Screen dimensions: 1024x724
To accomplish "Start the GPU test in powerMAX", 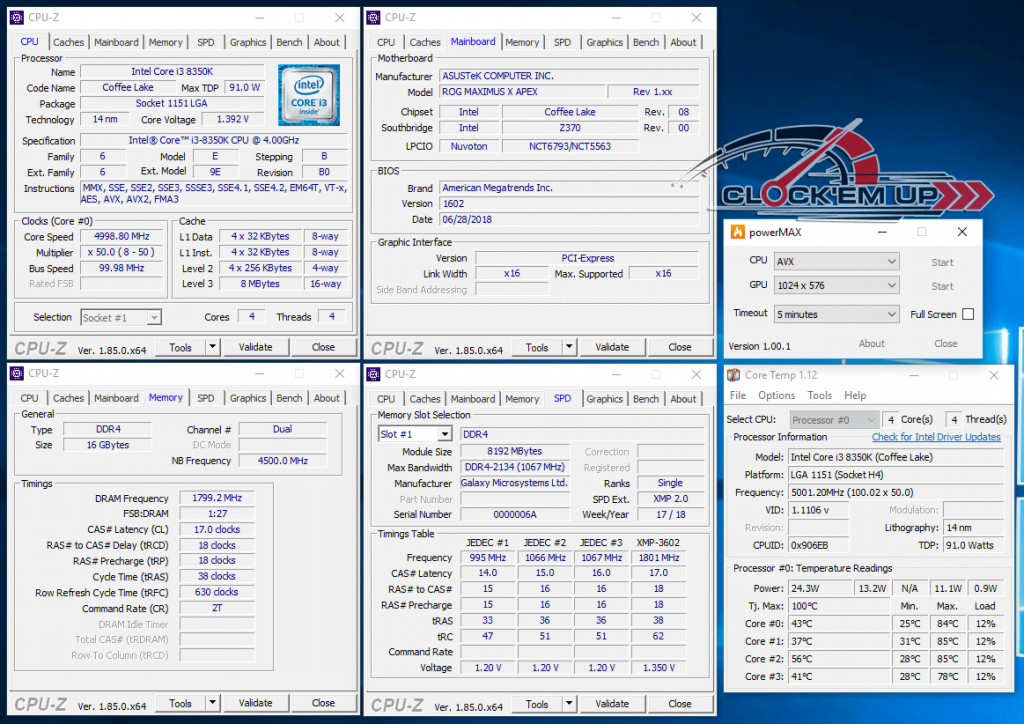I will 942,286.
